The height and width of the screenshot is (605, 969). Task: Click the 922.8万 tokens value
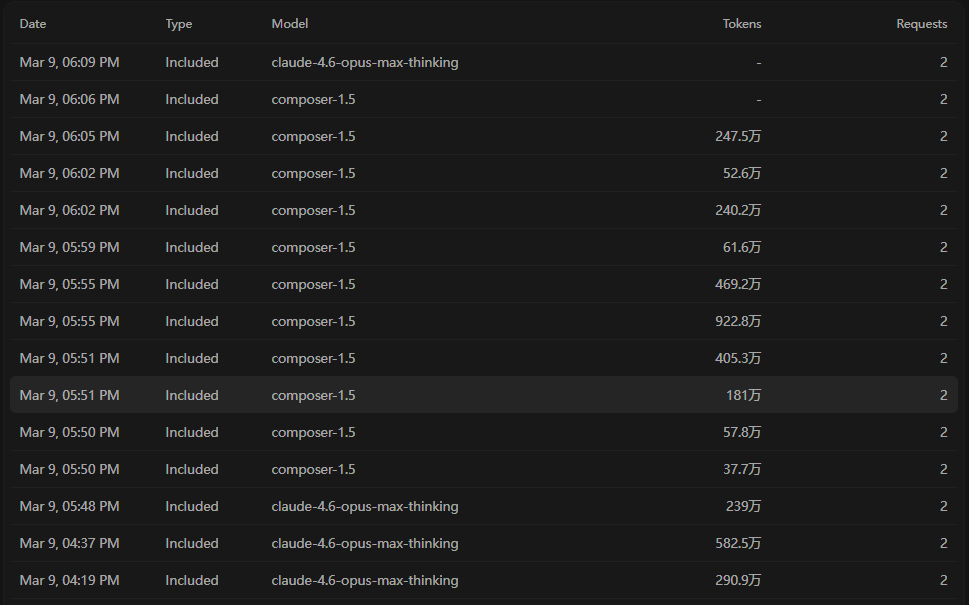coord(738,321)
